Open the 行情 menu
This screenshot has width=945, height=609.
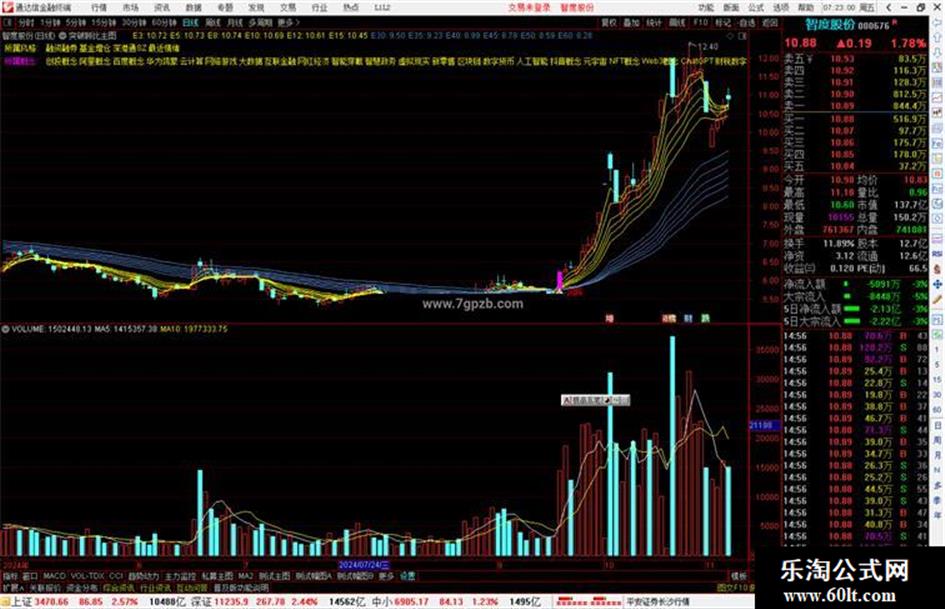(x=99, y=8)
